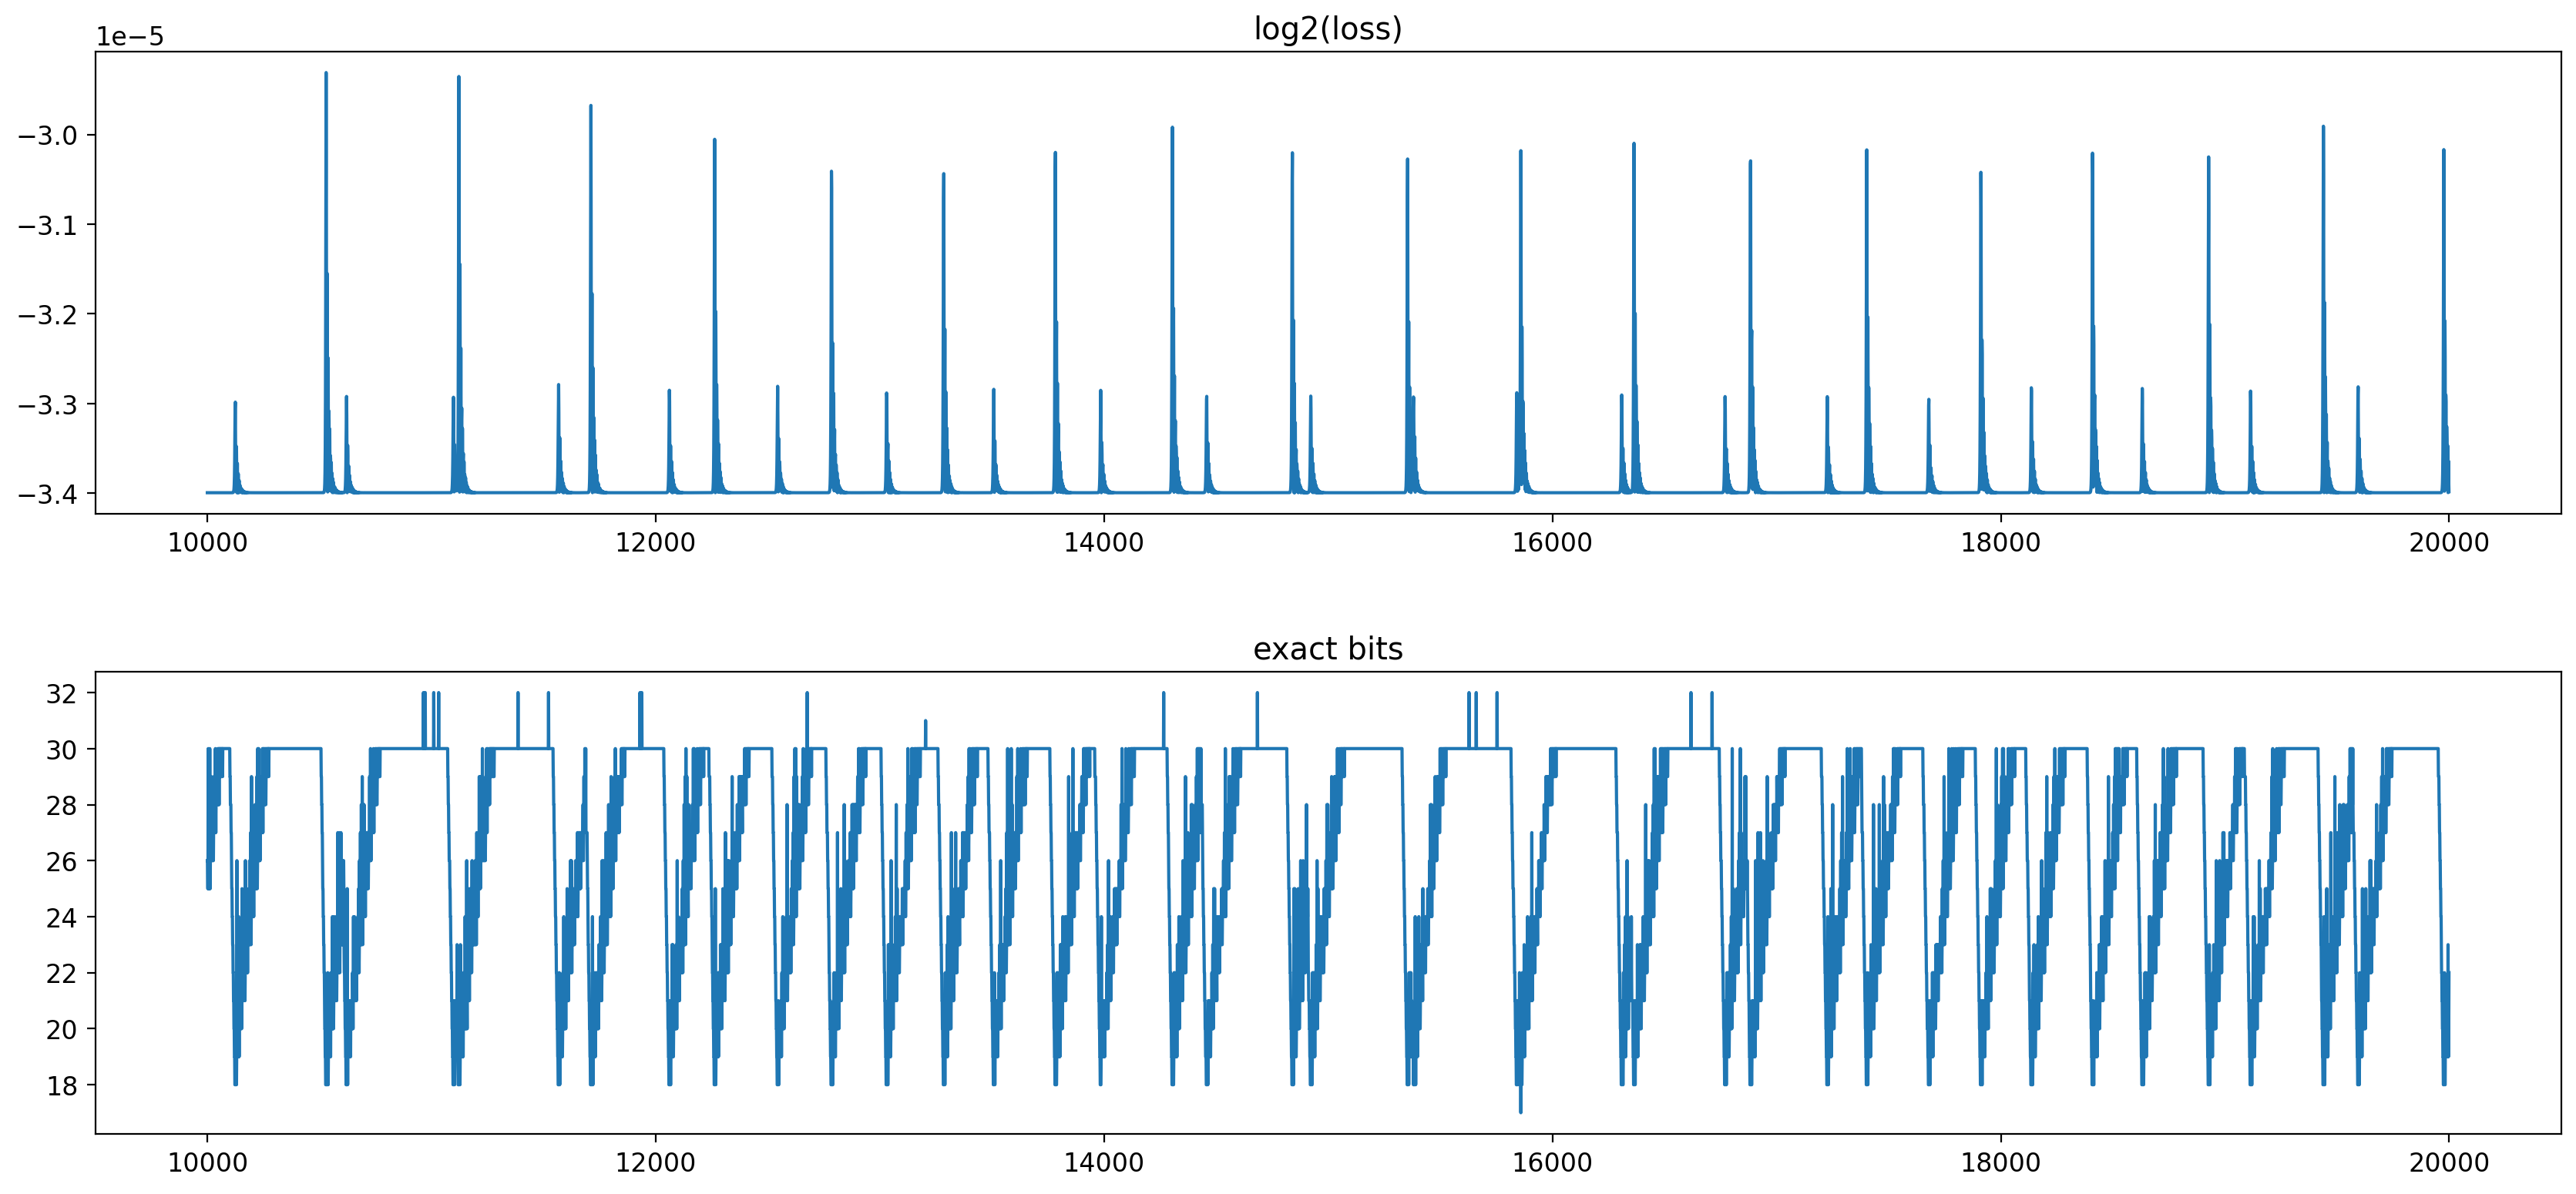Click the 22 y-axis tick in exact bits plot

[61, 973]
